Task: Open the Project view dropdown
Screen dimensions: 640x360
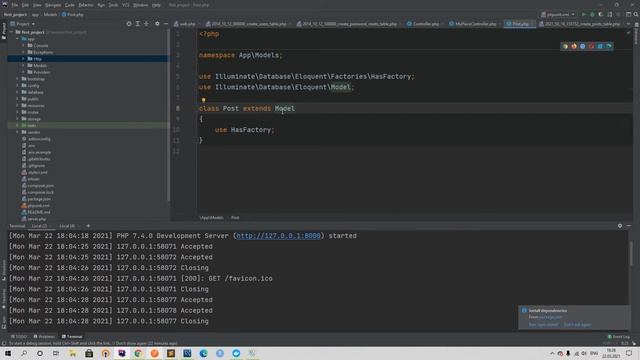Action: pyautogui.click(x=23, y=24)
